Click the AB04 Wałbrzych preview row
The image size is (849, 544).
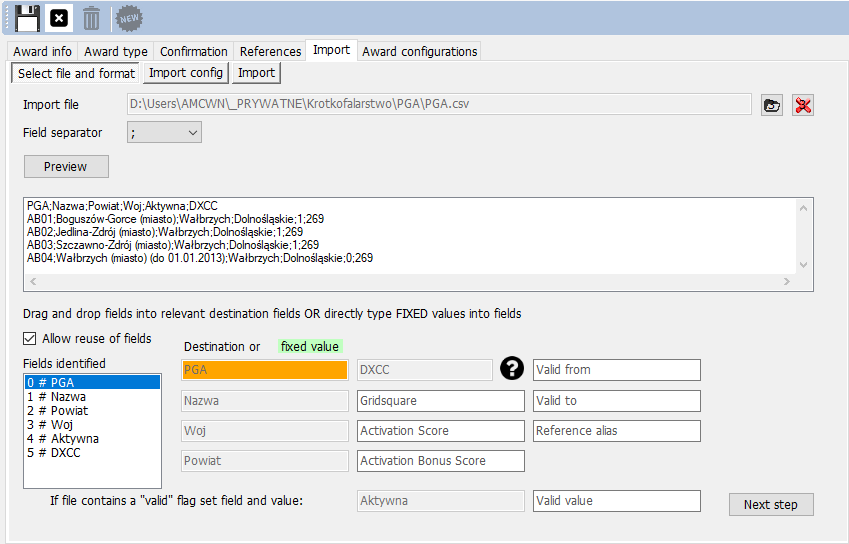[200, 258]
